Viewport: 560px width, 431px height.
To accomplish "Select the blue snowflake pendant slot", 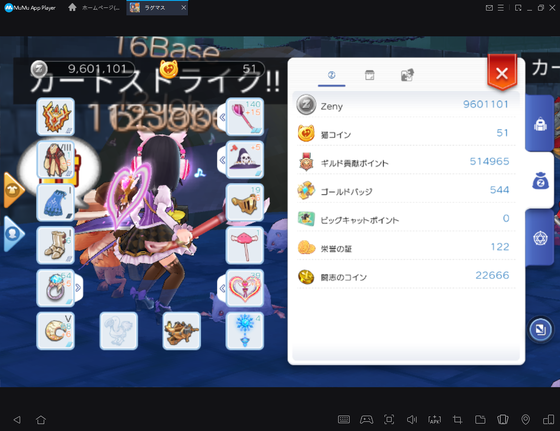I will 245,331.
